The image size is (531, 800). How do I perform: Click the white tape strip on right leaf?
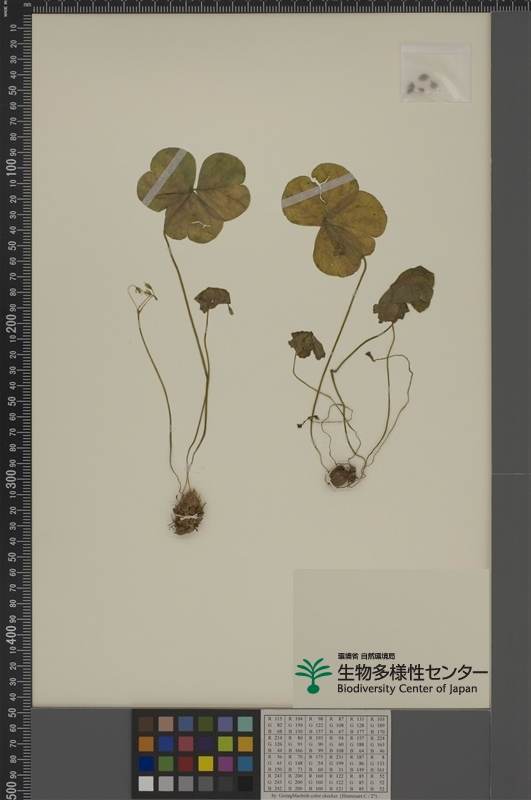click(x=318, y=191)
